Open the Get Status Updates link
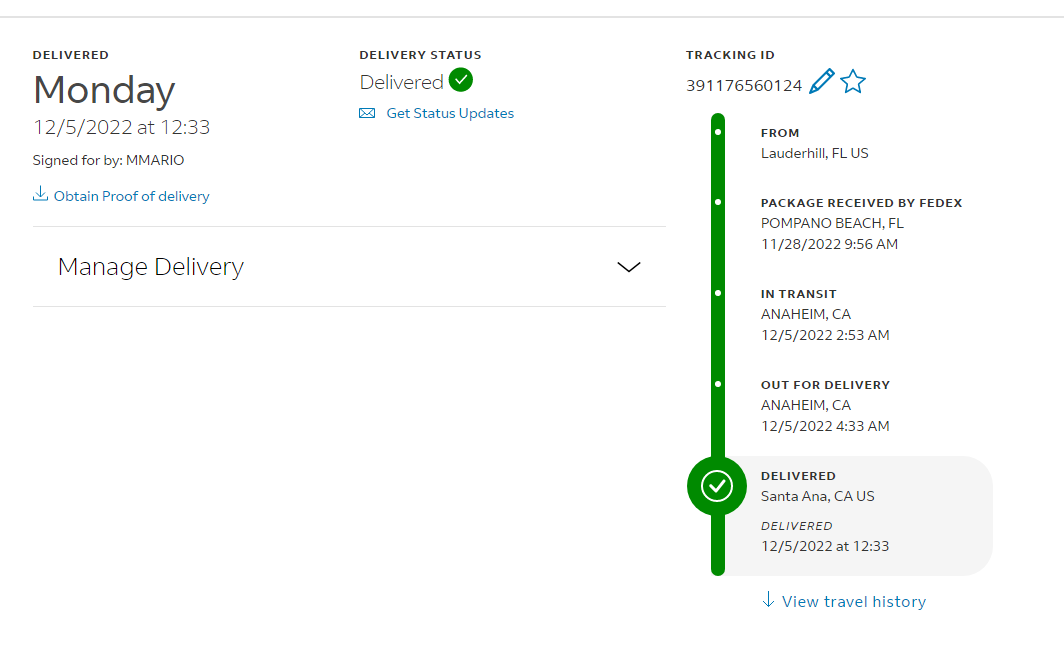Image resolution: width=1064 pixels, height=645 pixels. [x=450, y=113]
